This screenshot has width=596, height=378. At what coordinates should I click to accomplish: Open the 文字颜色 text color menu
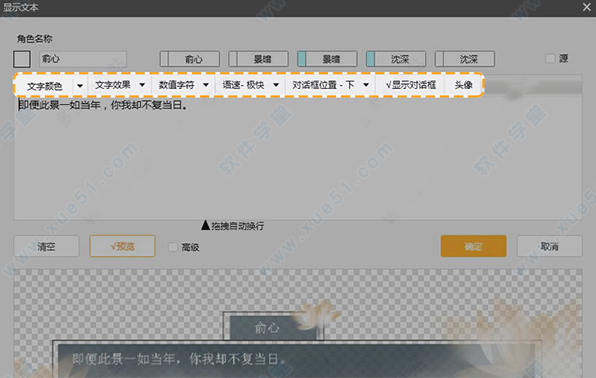(44, 86)
